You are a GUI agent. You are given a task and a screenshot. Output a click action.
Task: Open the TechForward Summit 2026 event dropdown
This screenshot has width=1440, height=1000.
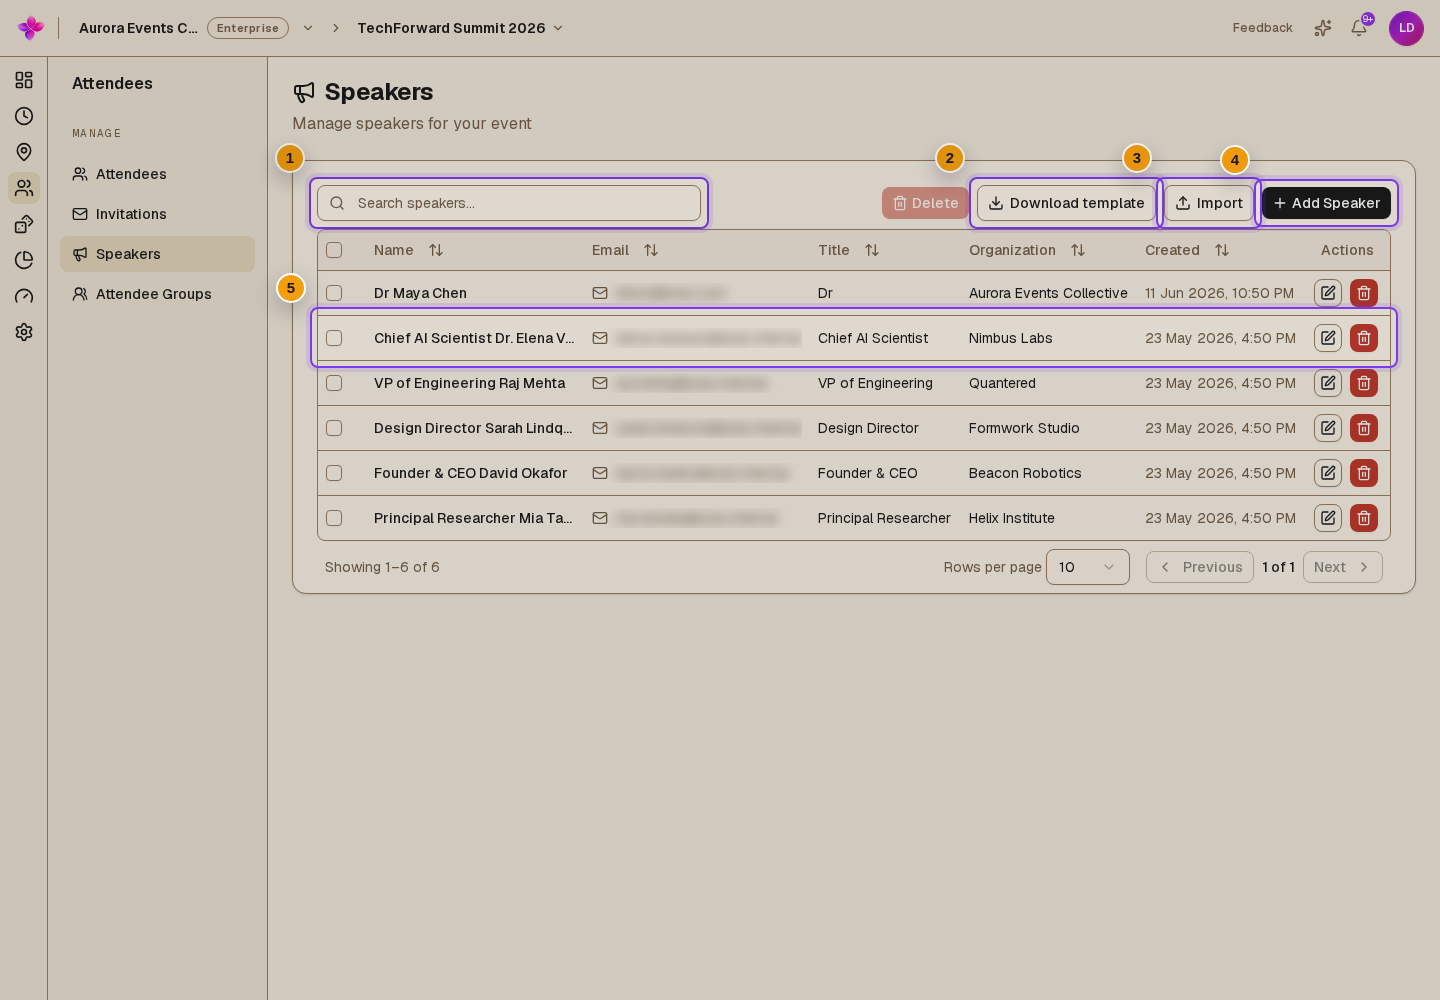click(x=460, y=28)
